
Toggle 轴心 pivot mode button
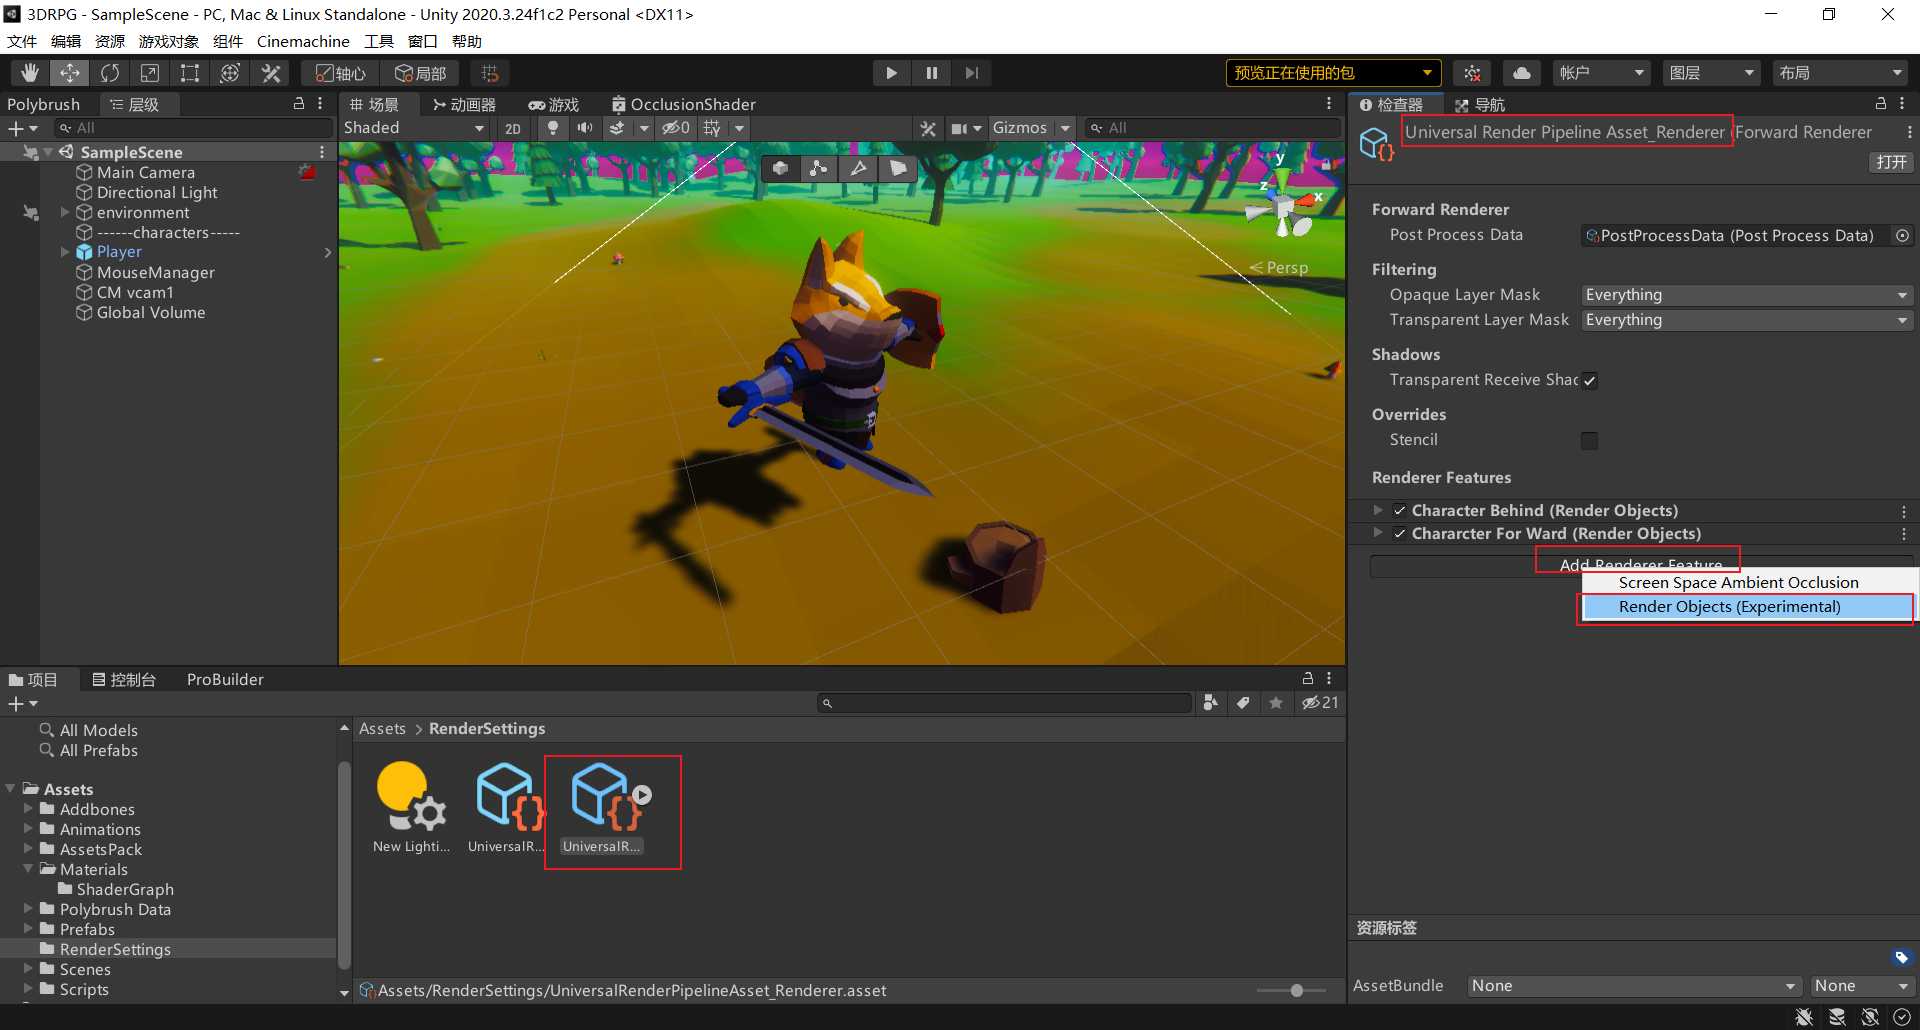[x=341, y=73]
